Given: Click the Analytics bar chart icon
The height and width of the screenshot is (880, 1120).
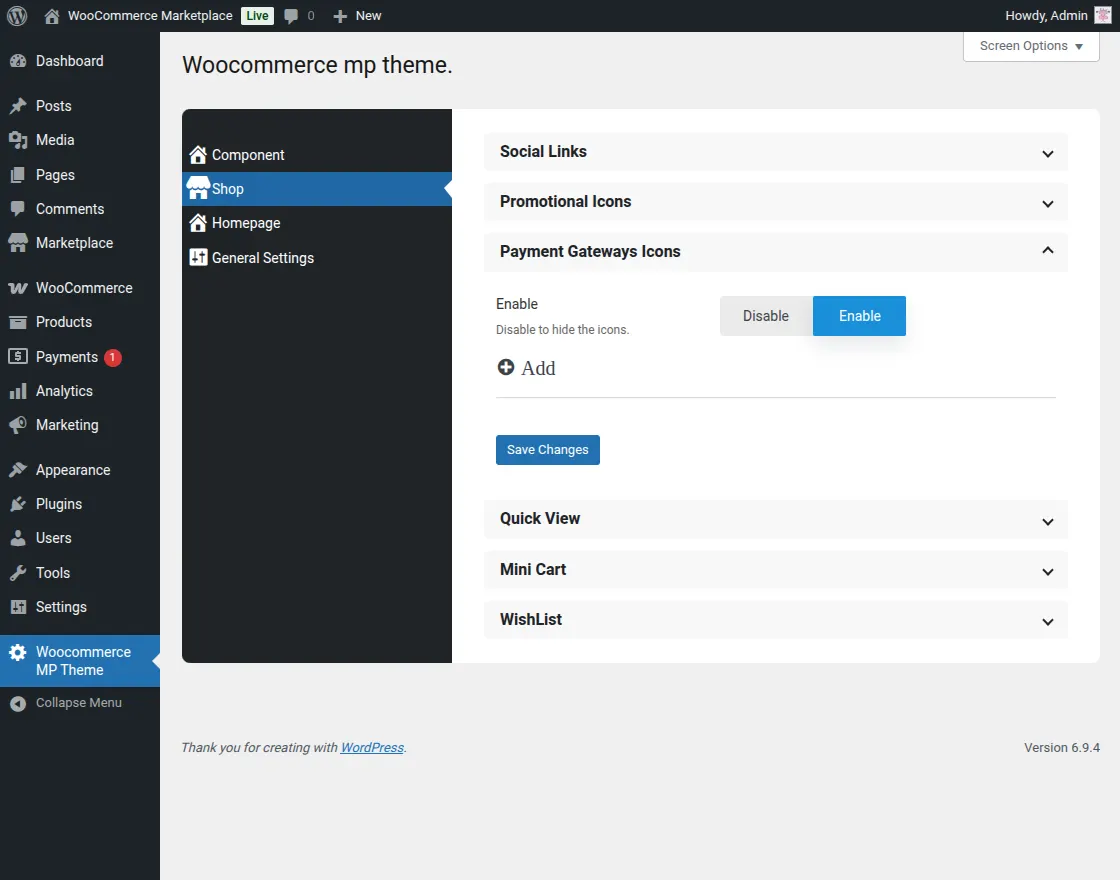Looking at the screenshot, I should point(18,391).
